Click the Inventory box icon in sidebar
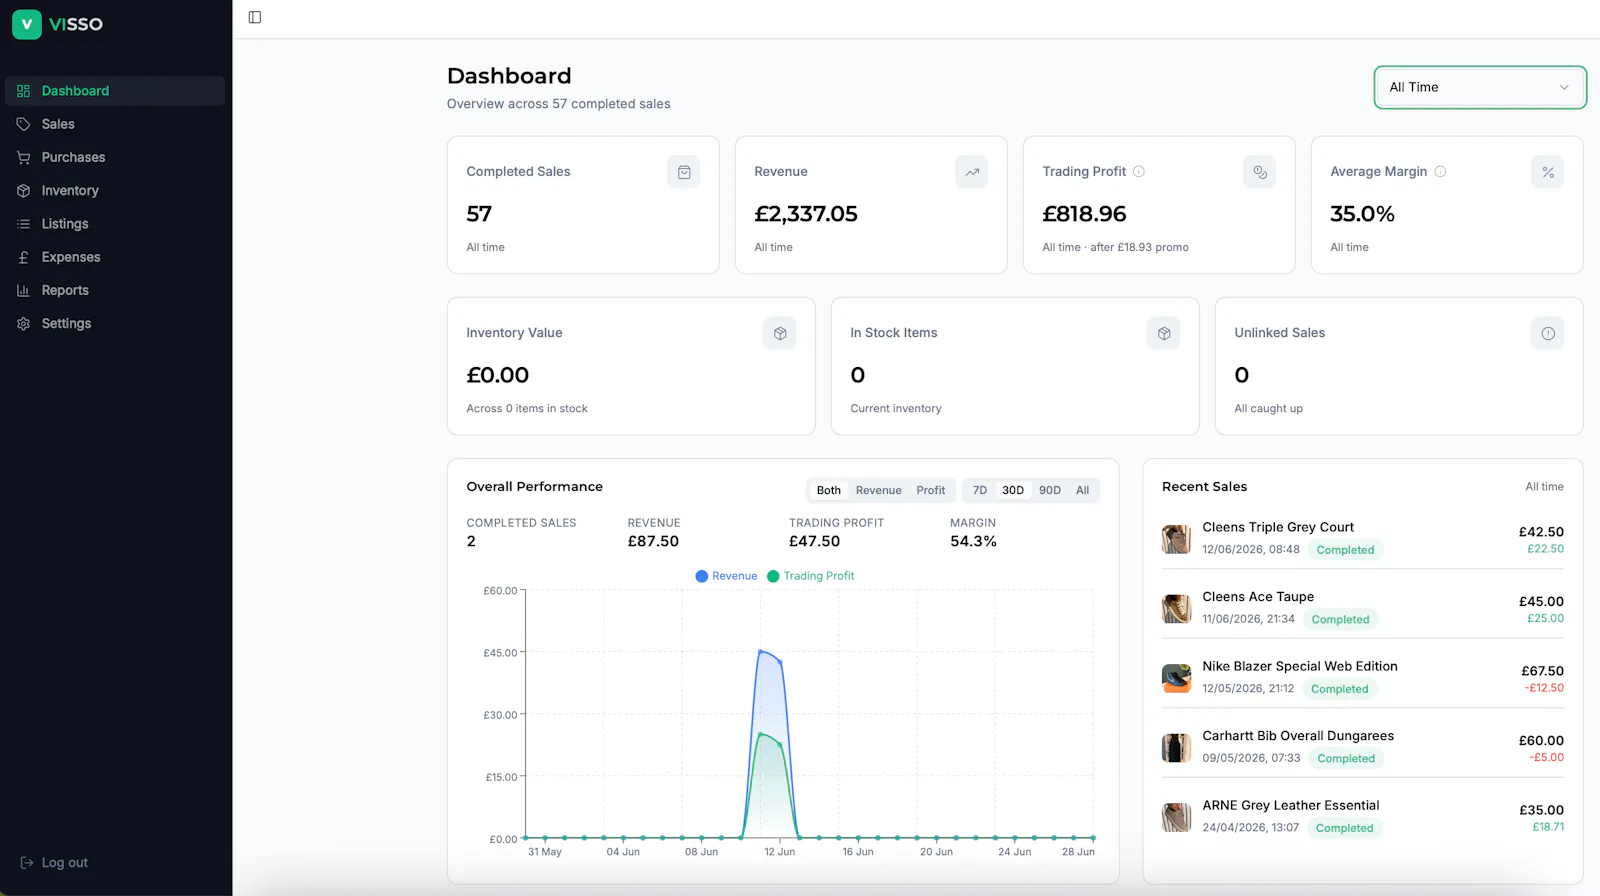The image size is (1600, 896). click(x=23, y=191)
